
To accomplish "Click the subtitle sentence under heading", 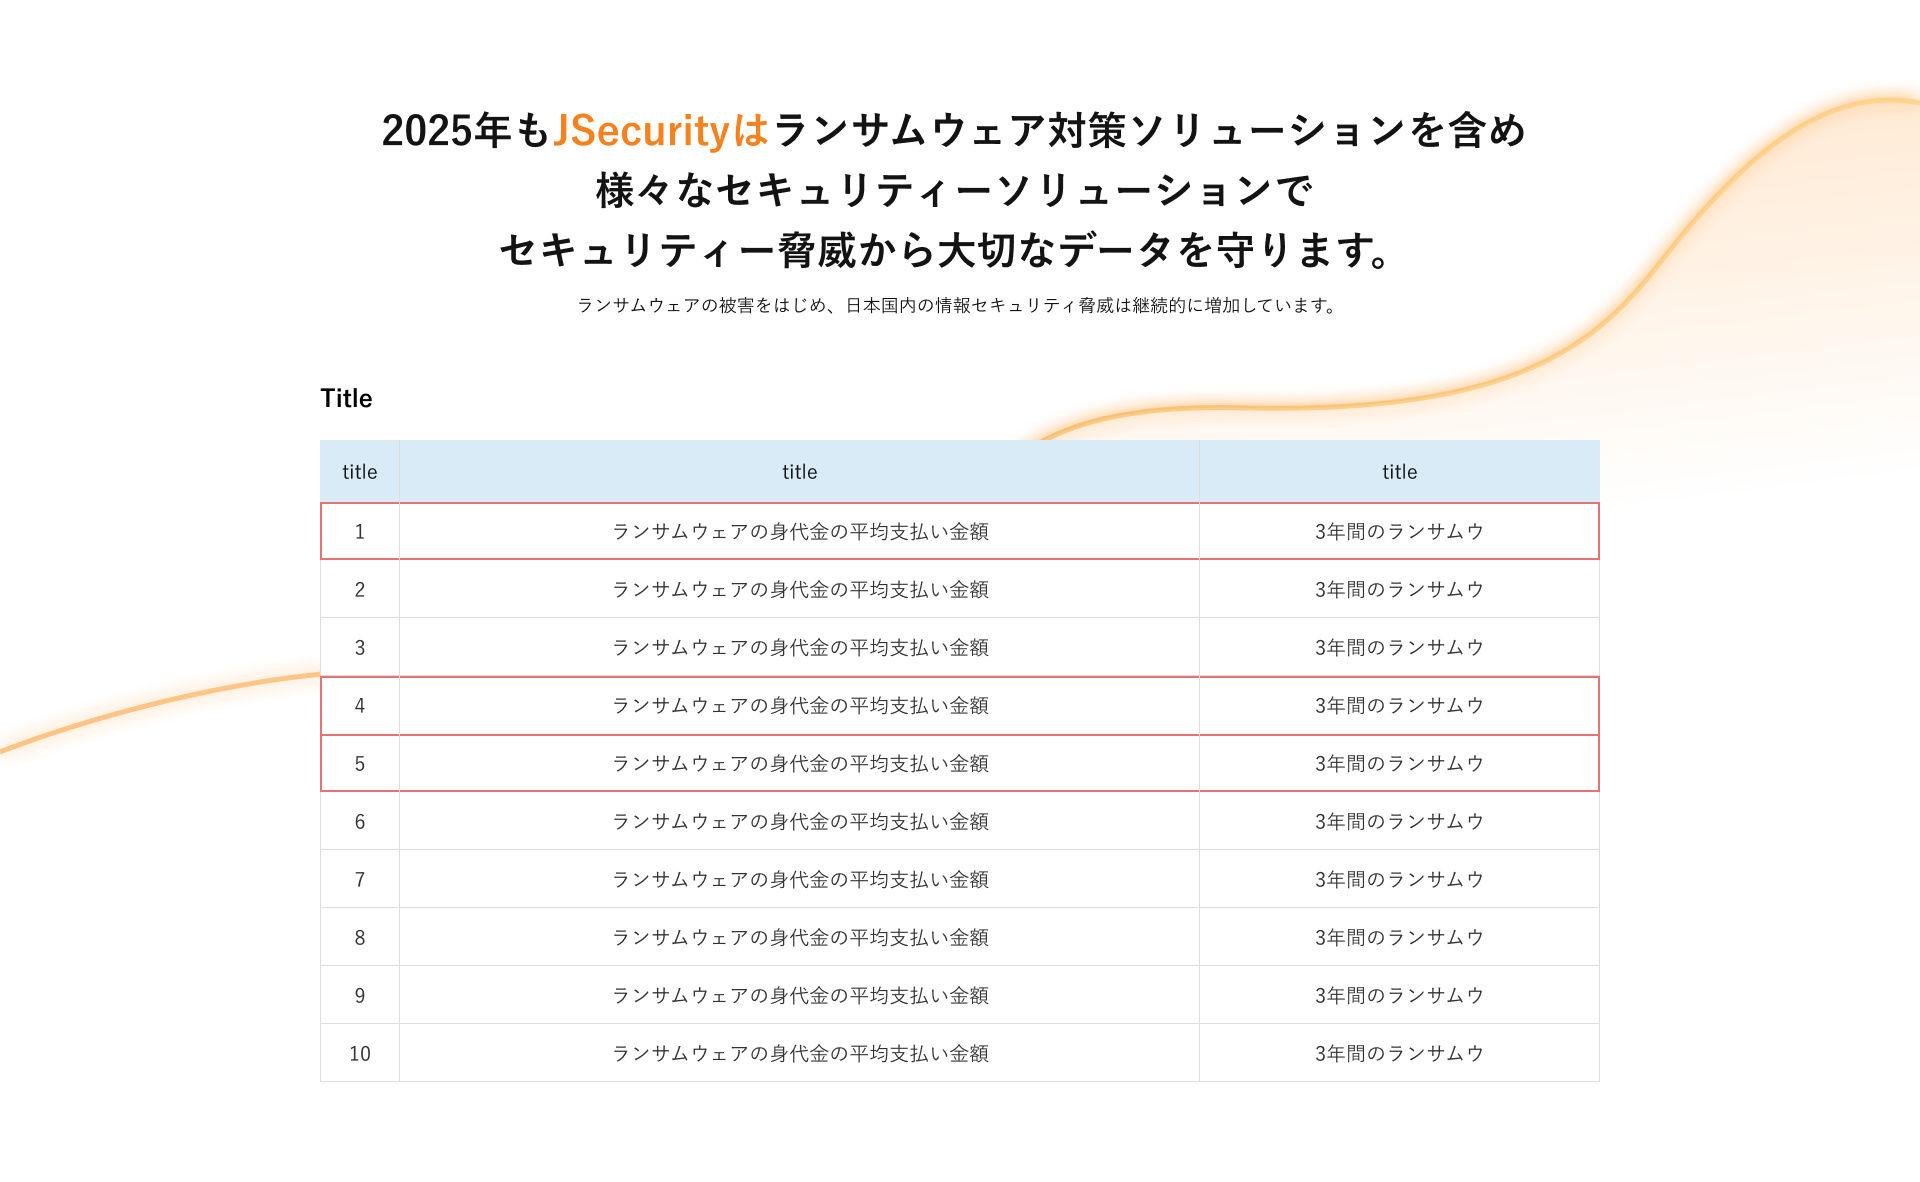I will pos(959,305).
